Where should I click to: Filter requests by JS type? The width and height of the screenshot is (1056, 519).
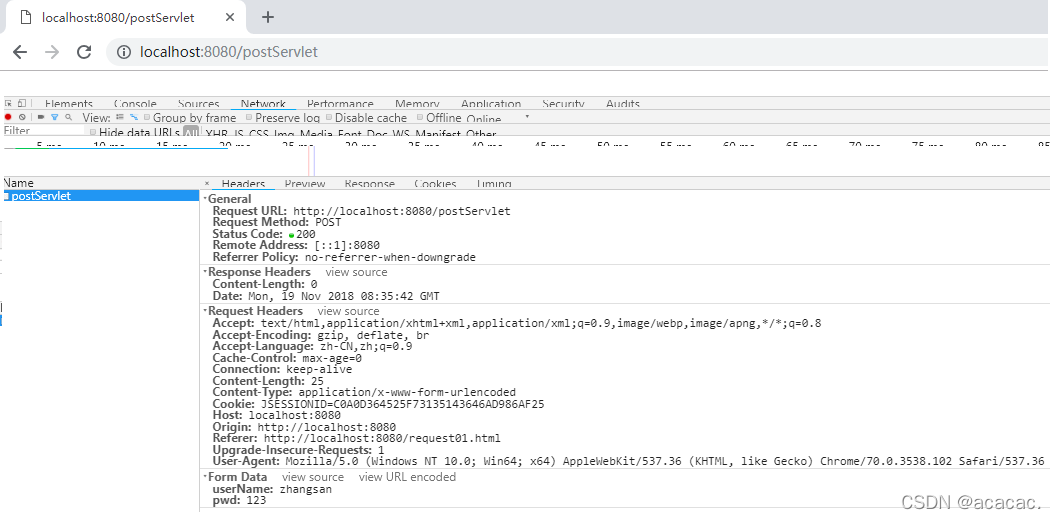(238, 133)
